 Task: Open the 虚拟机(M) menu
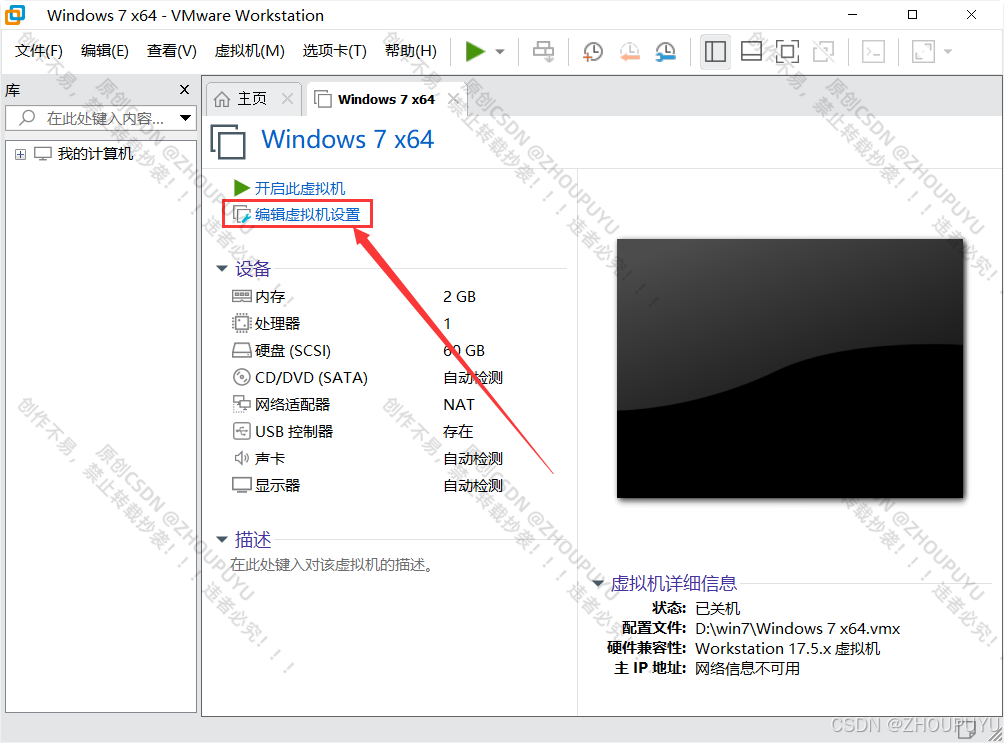click(250, 51)
